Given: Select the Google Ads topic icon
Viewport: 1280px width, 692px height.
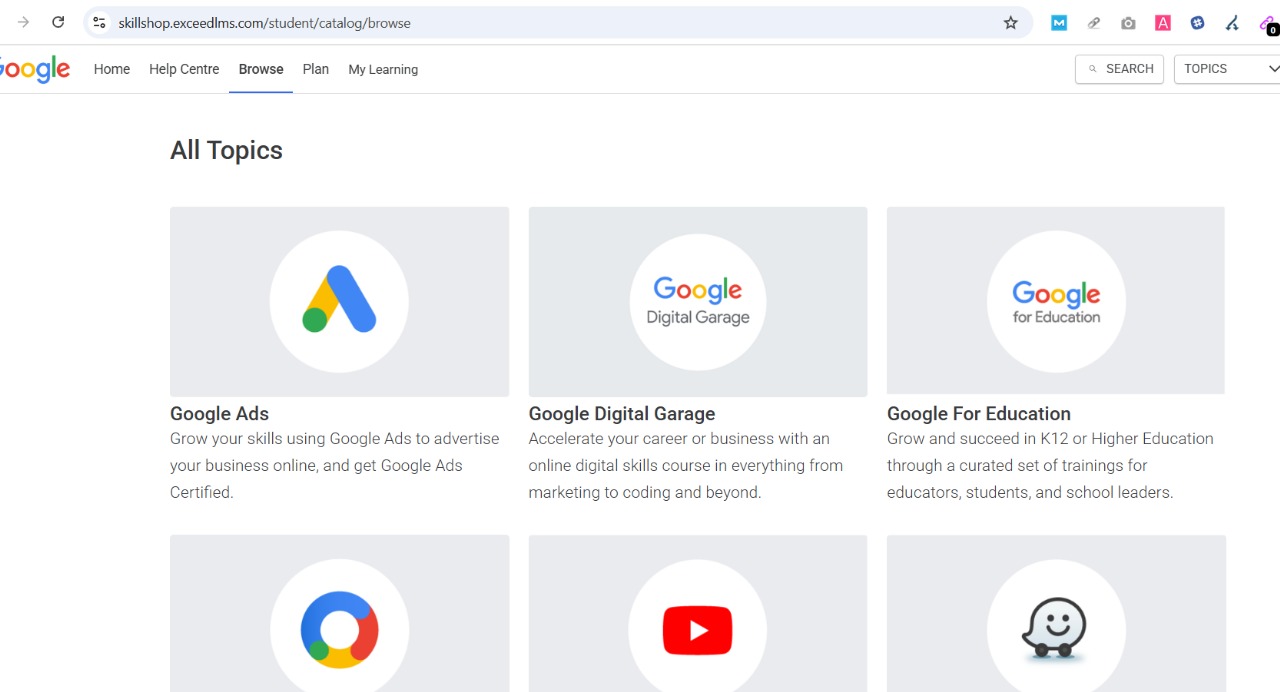Looking at the screenshot, I should (x=339, y=300).
